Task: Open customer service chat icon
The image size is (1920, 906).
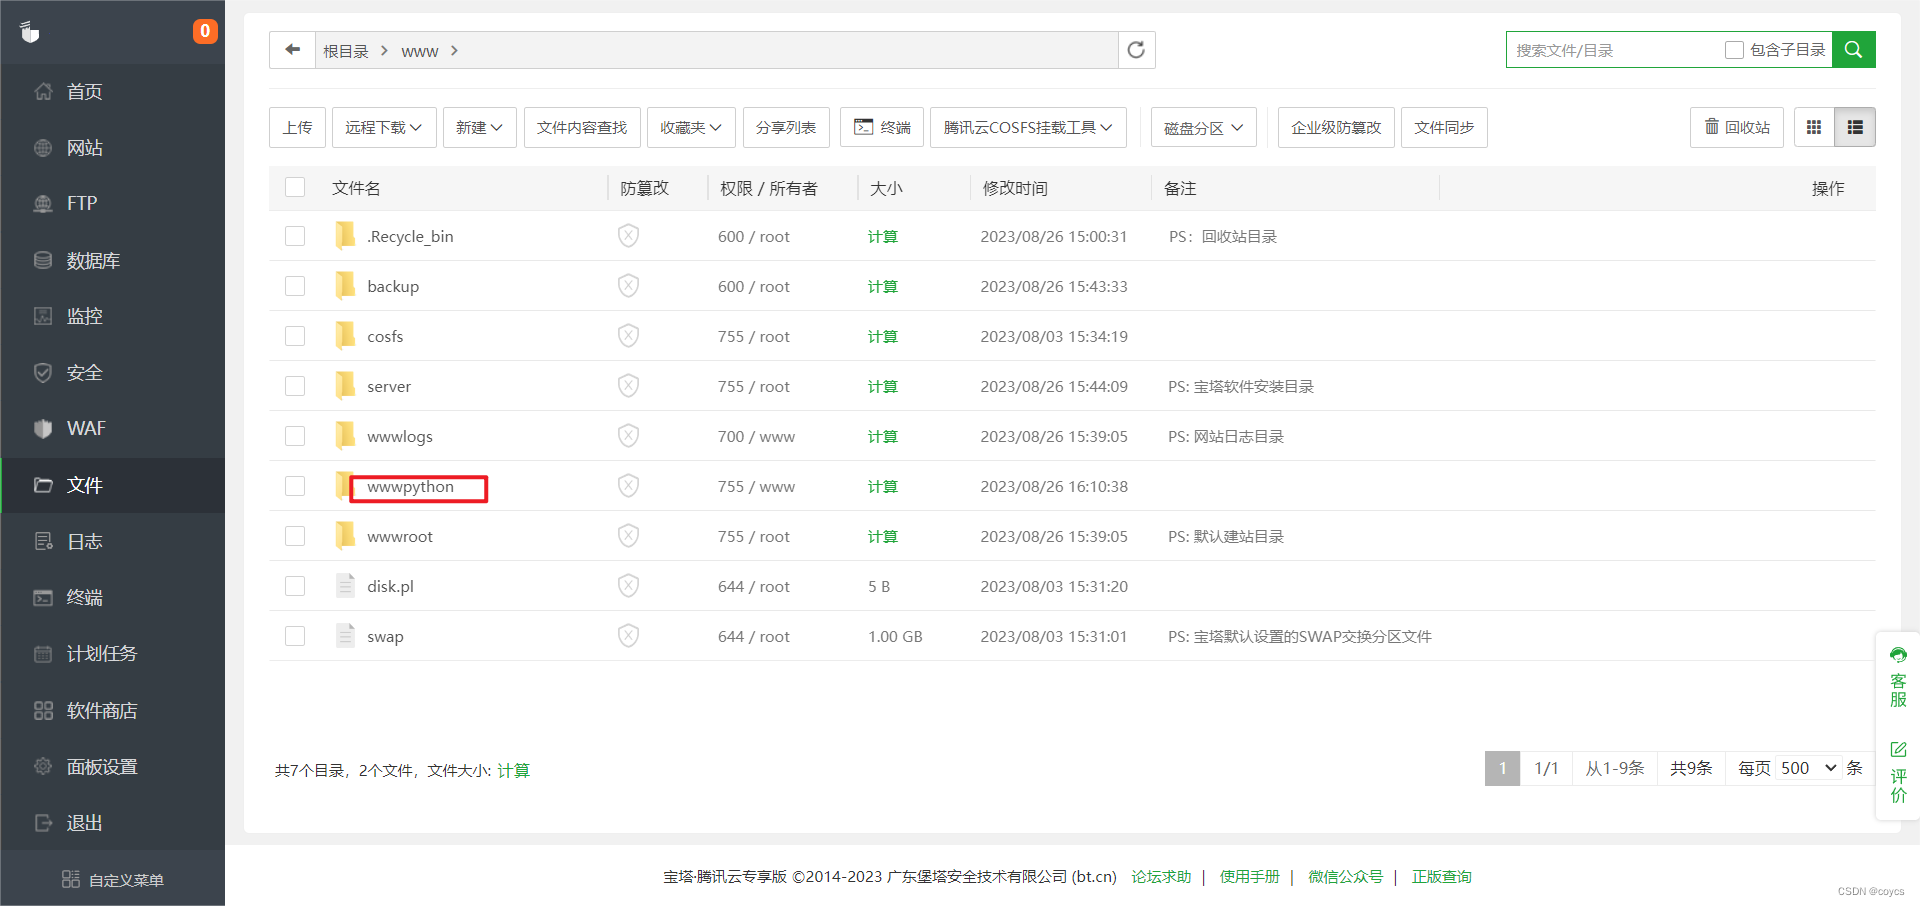Action: [1898, 656]
